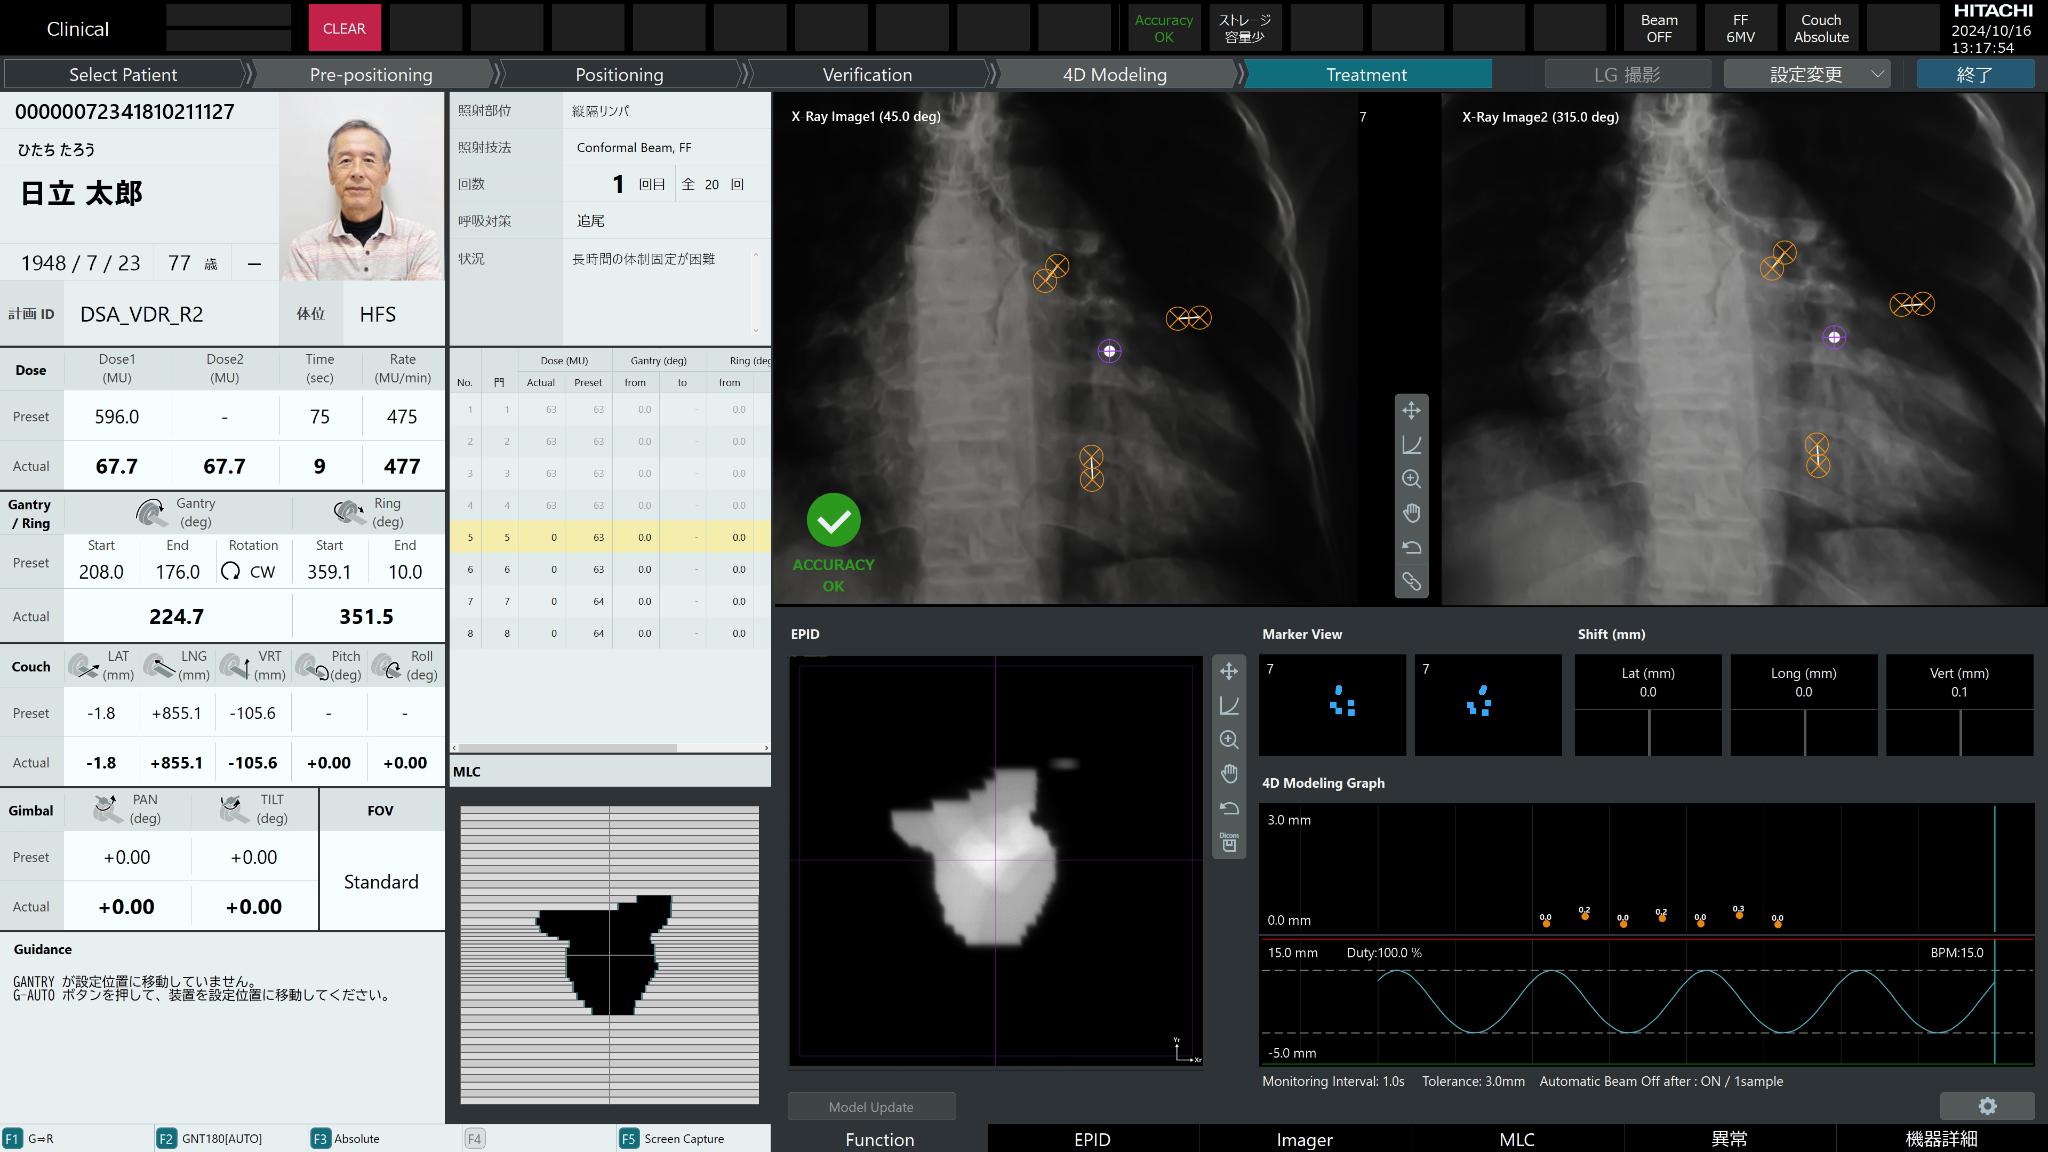Viewport: 2048px width, 1152px height.
Task: Open the Imager bottom tab
Action: click(x=1304, y=1139)
